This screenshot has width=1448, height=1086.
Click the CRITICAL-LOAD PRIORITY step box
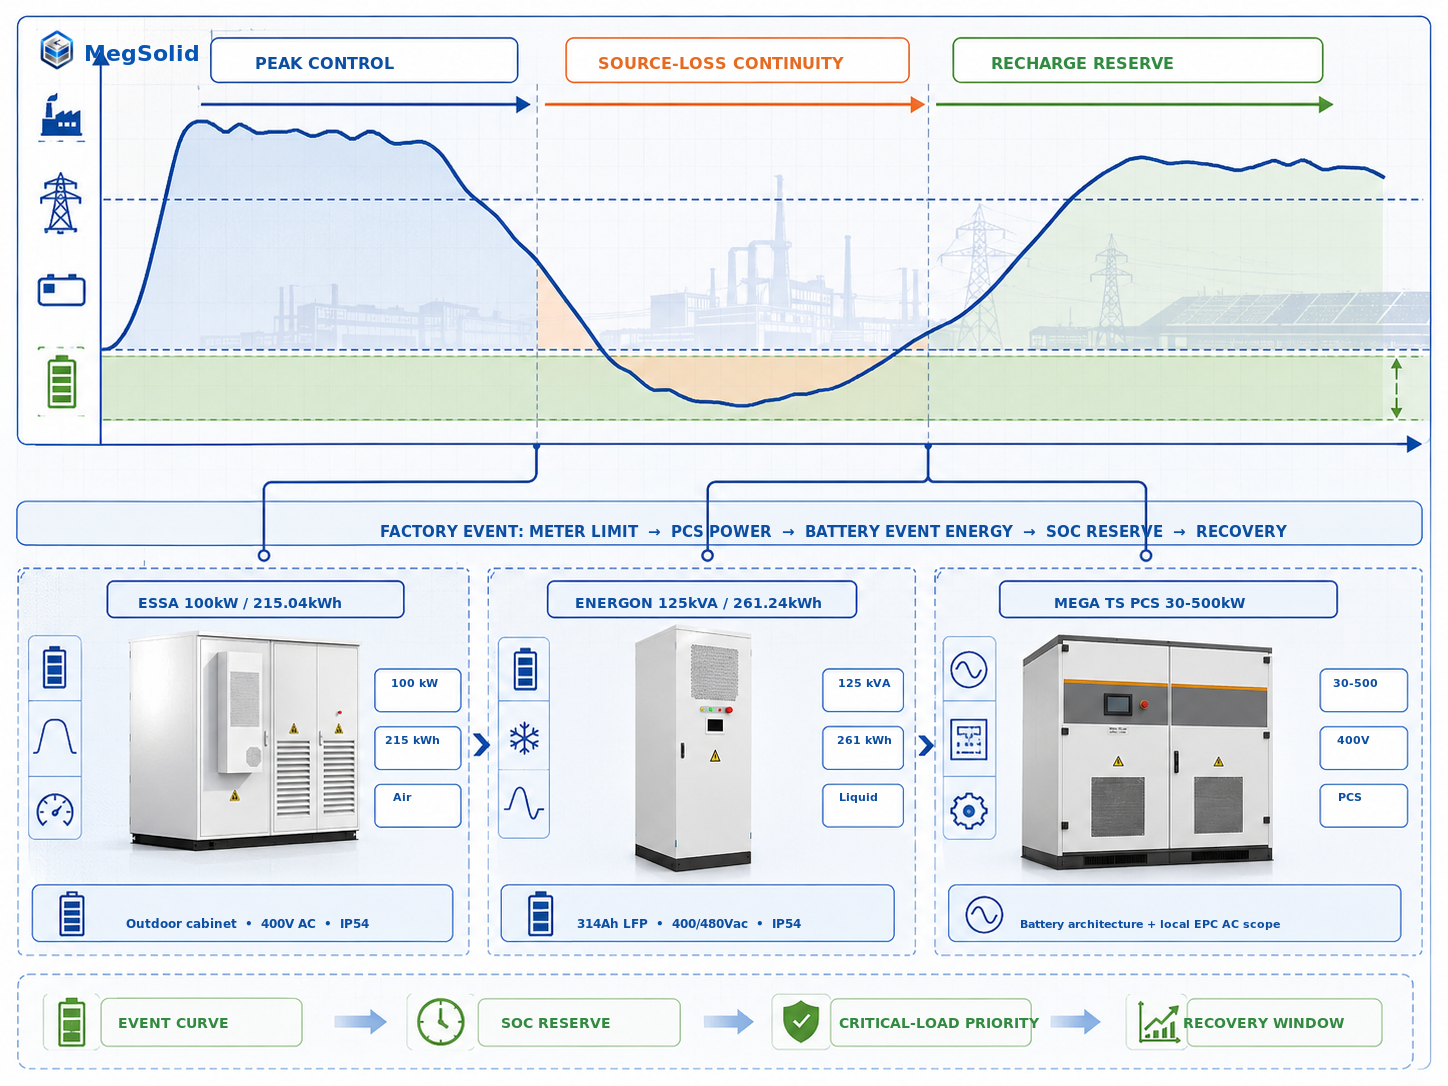click(x=931, y=1022)
